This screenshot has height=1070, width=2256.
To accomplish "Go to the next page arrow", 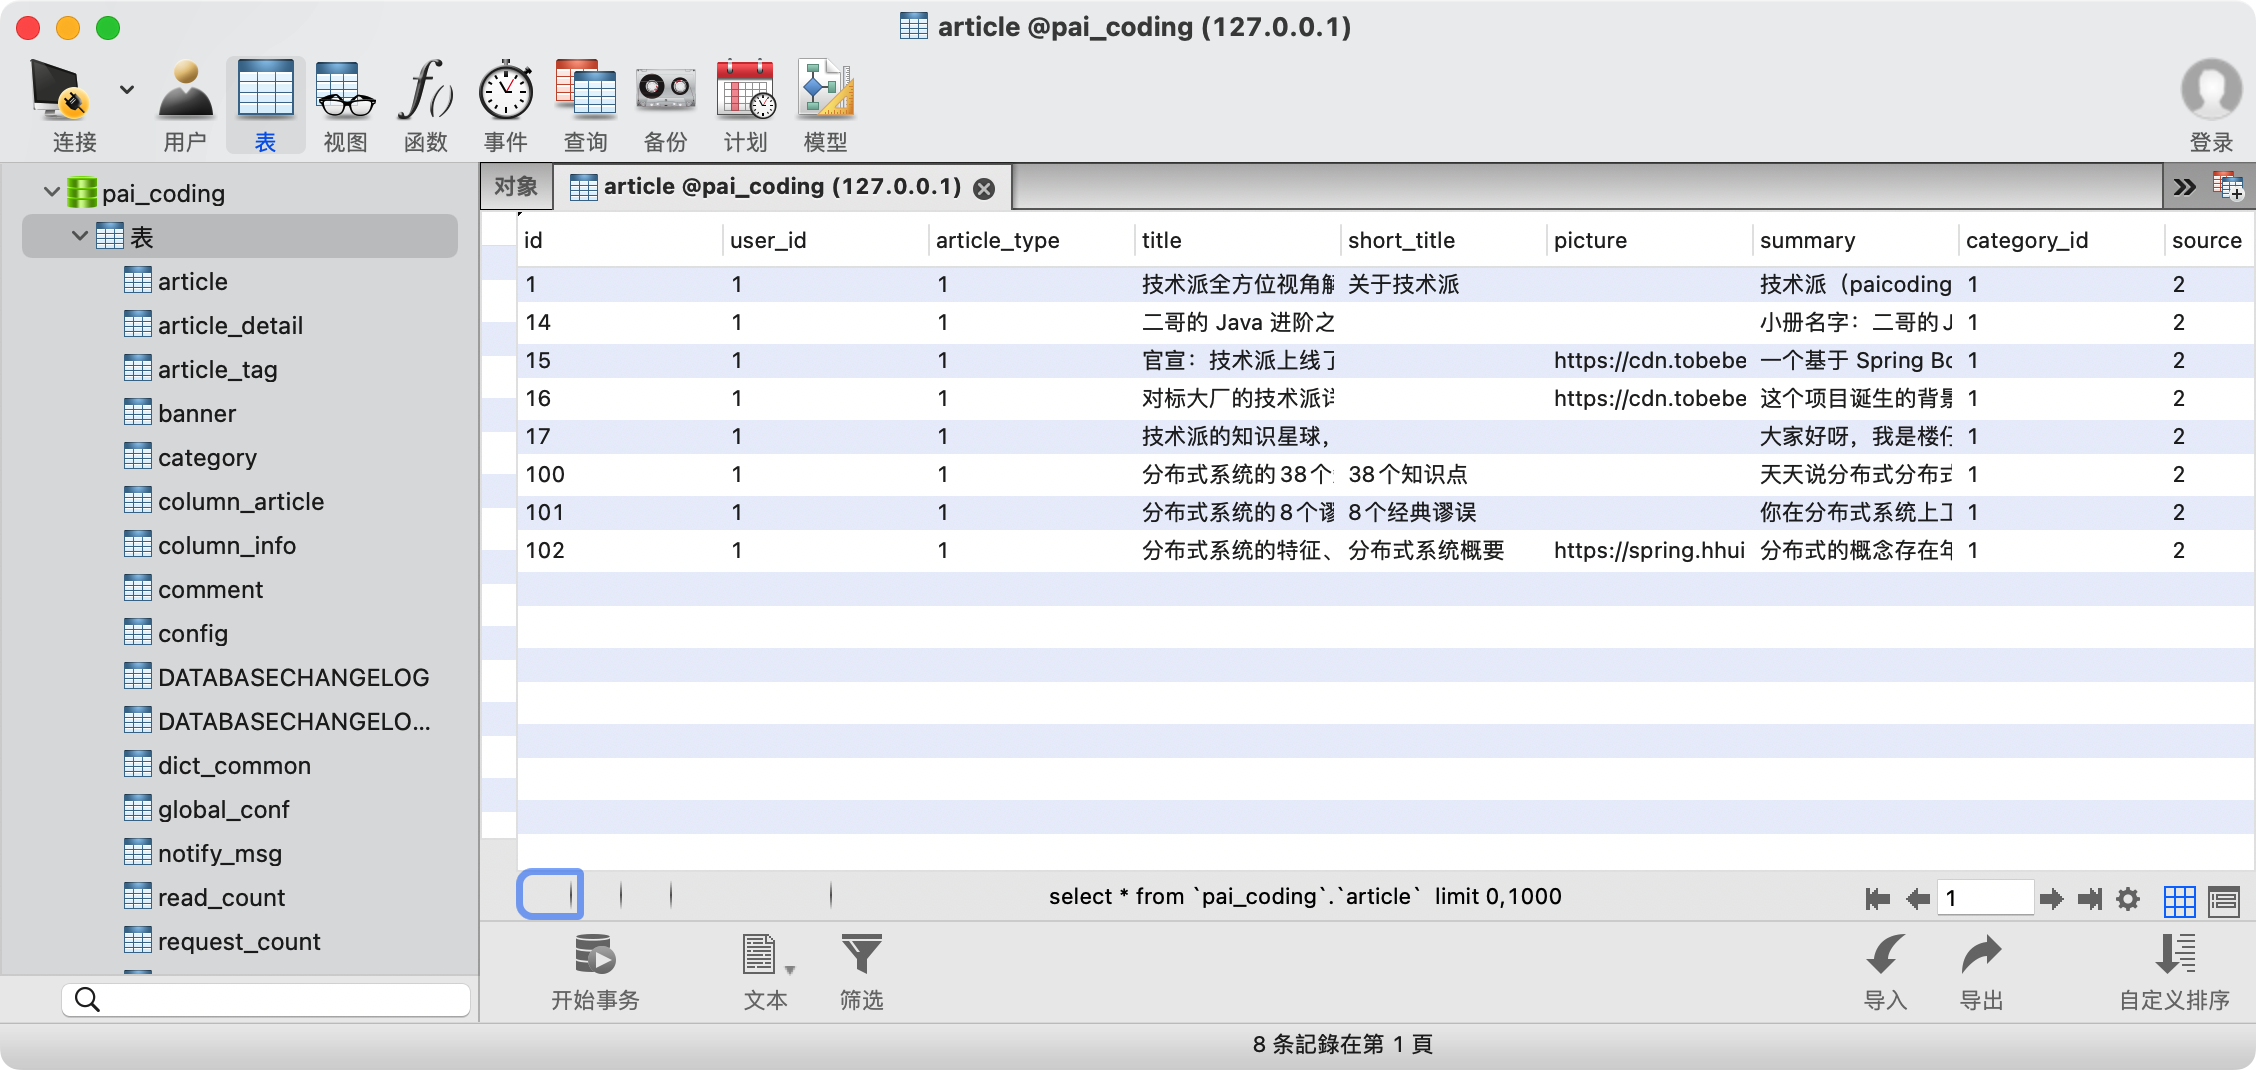I will pos(2051,899).
